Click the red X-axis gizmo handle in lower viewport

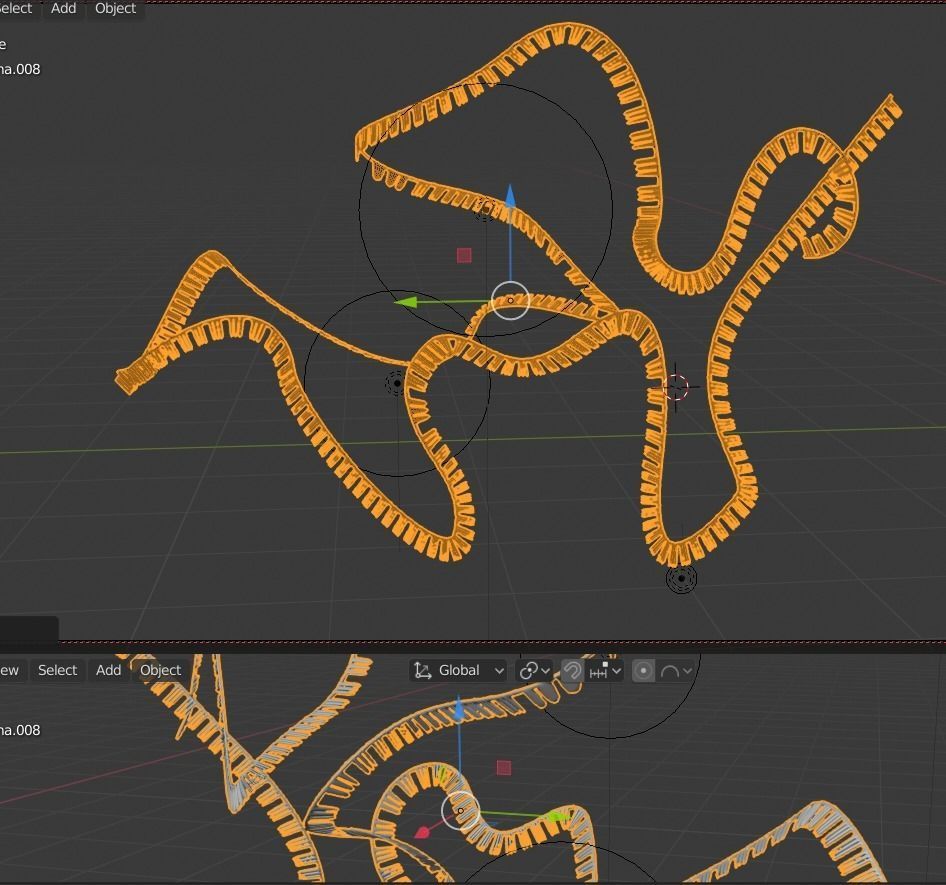422,833
